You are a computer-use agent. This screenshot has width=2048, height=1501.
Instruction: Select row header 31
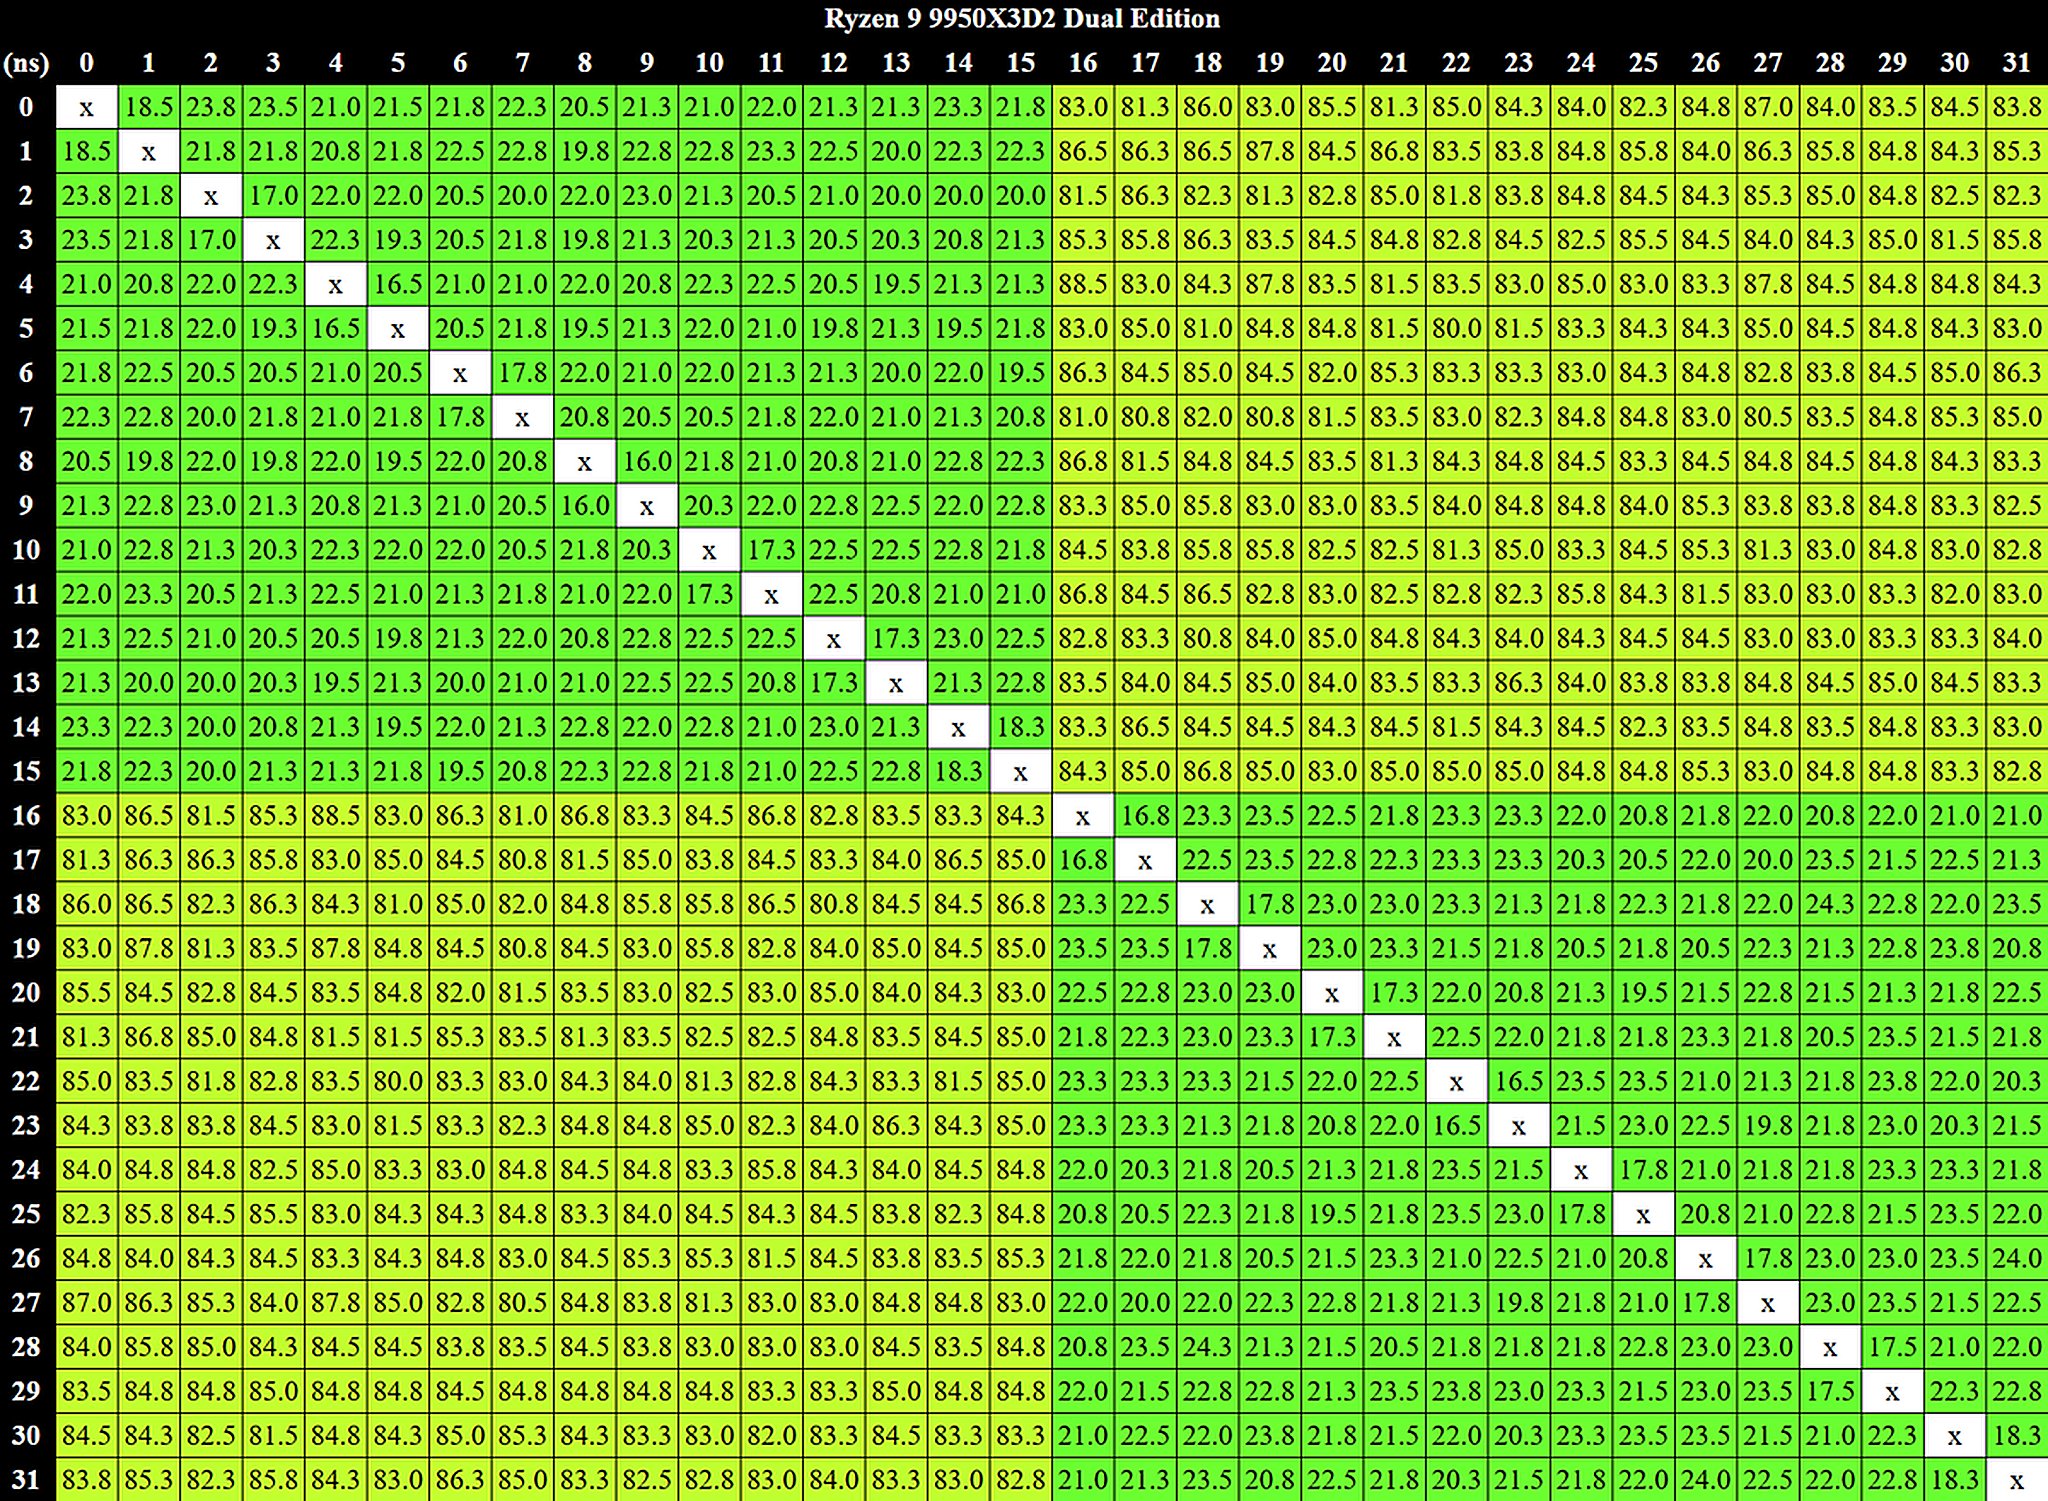[x=26, y=1478]
